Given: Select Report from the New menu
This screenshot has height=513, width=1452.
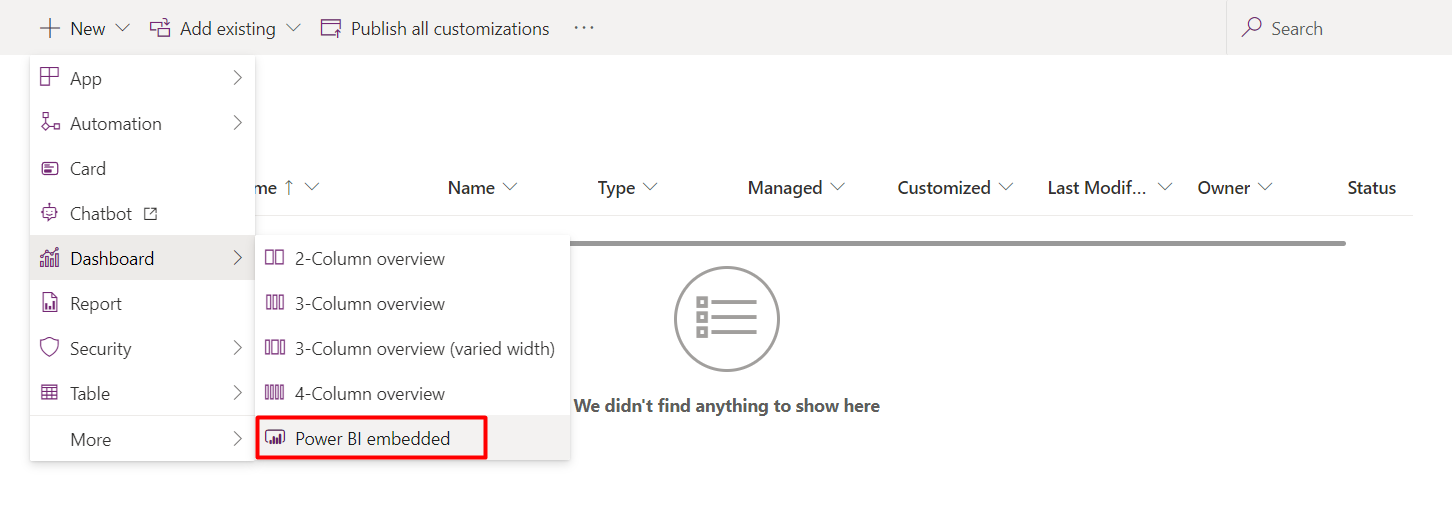Looking at the screenshot, I should click(142, 303).
